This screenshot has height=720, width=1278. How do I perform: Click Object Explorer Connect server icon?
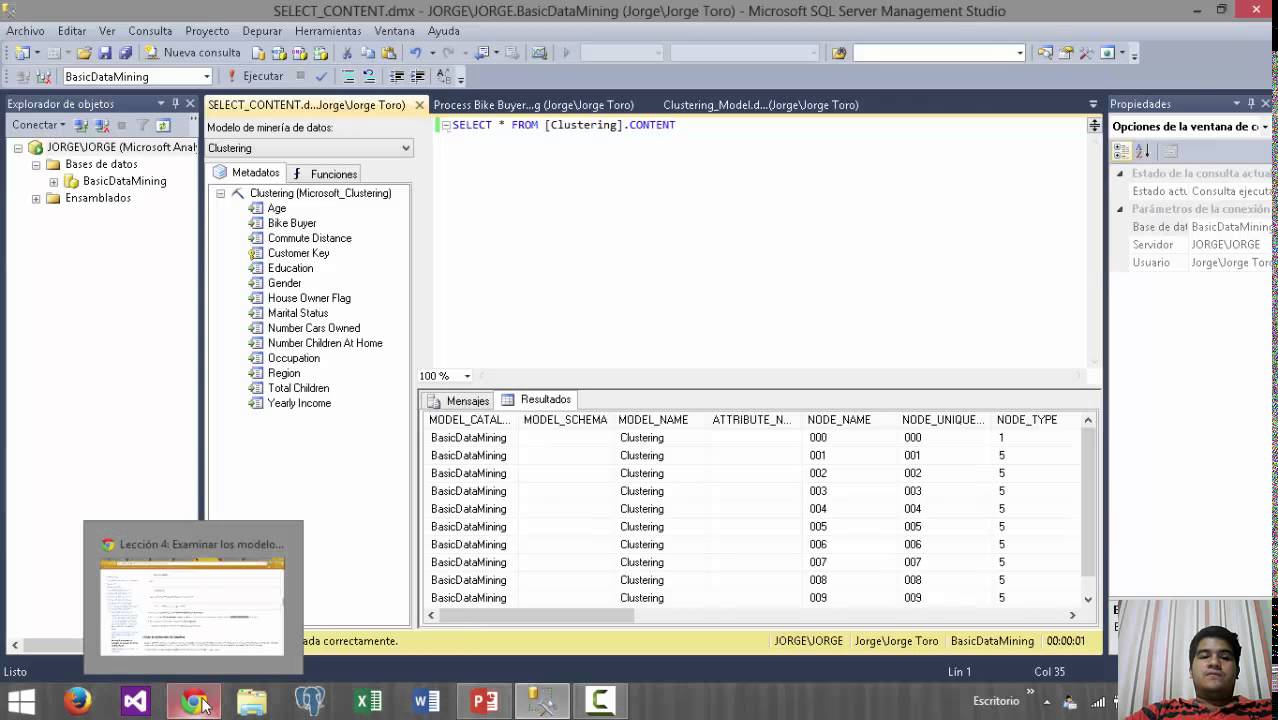tap(80, 125)
